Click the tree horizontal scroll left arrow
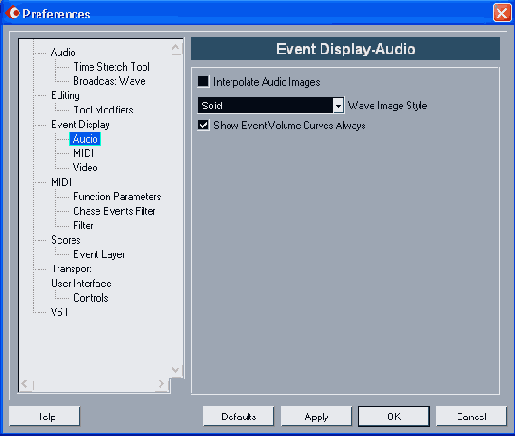The height and width of the screenshot is (436, 515). pos(24,384)
